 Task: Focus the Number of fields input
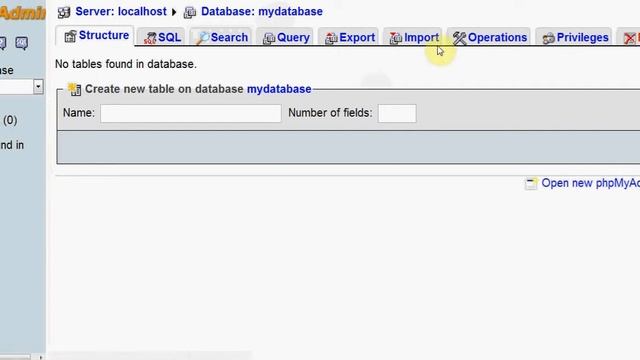click(397, 113)
